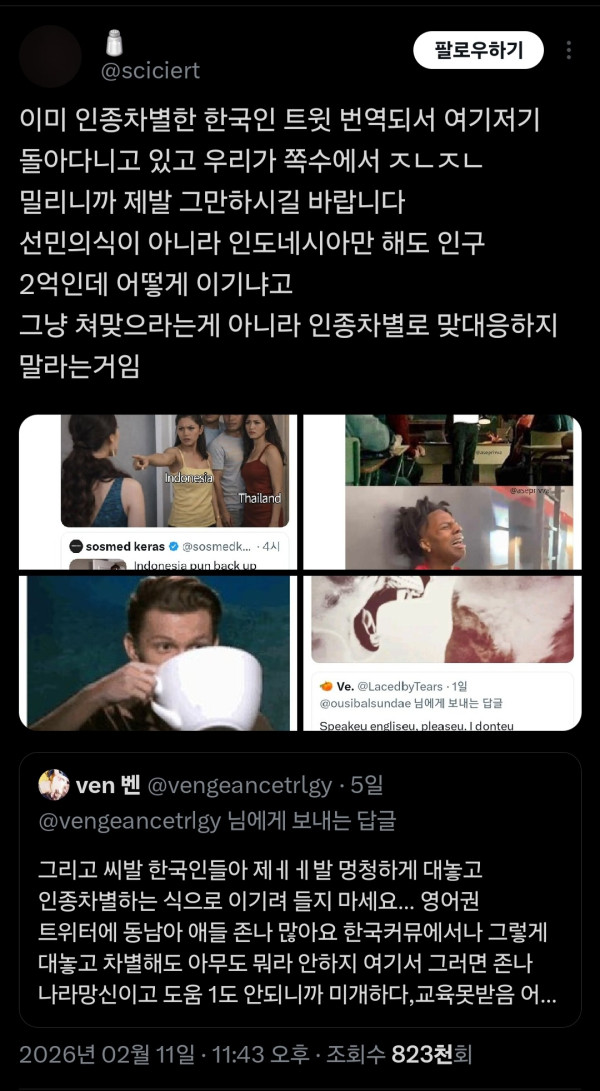
Task: Open the three-dot more options menu
Action: click(x=569, y=50)
